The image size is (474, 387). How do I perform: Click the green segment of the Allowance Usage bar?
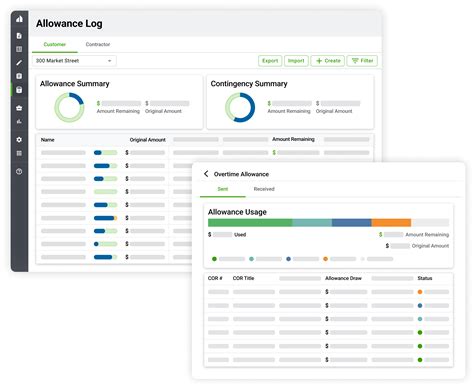(x=250, y=223)
